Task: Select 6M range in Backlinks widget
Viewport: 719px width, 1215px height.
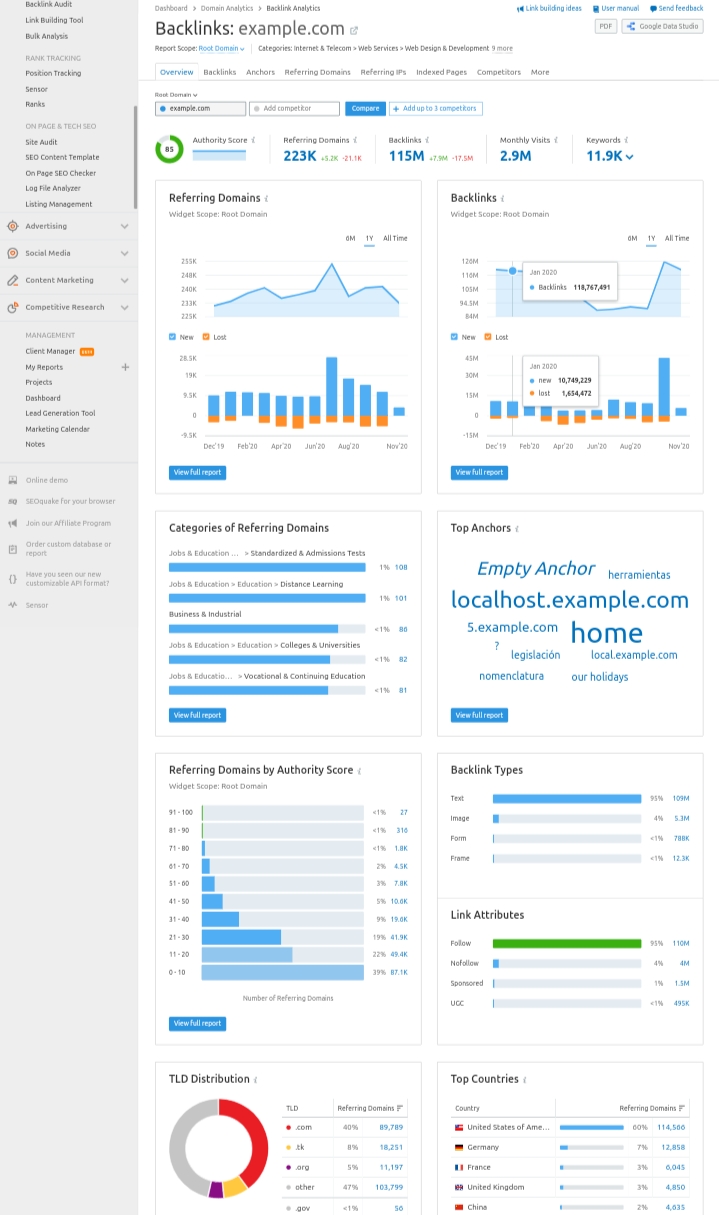Action: [x=632, y=238]
